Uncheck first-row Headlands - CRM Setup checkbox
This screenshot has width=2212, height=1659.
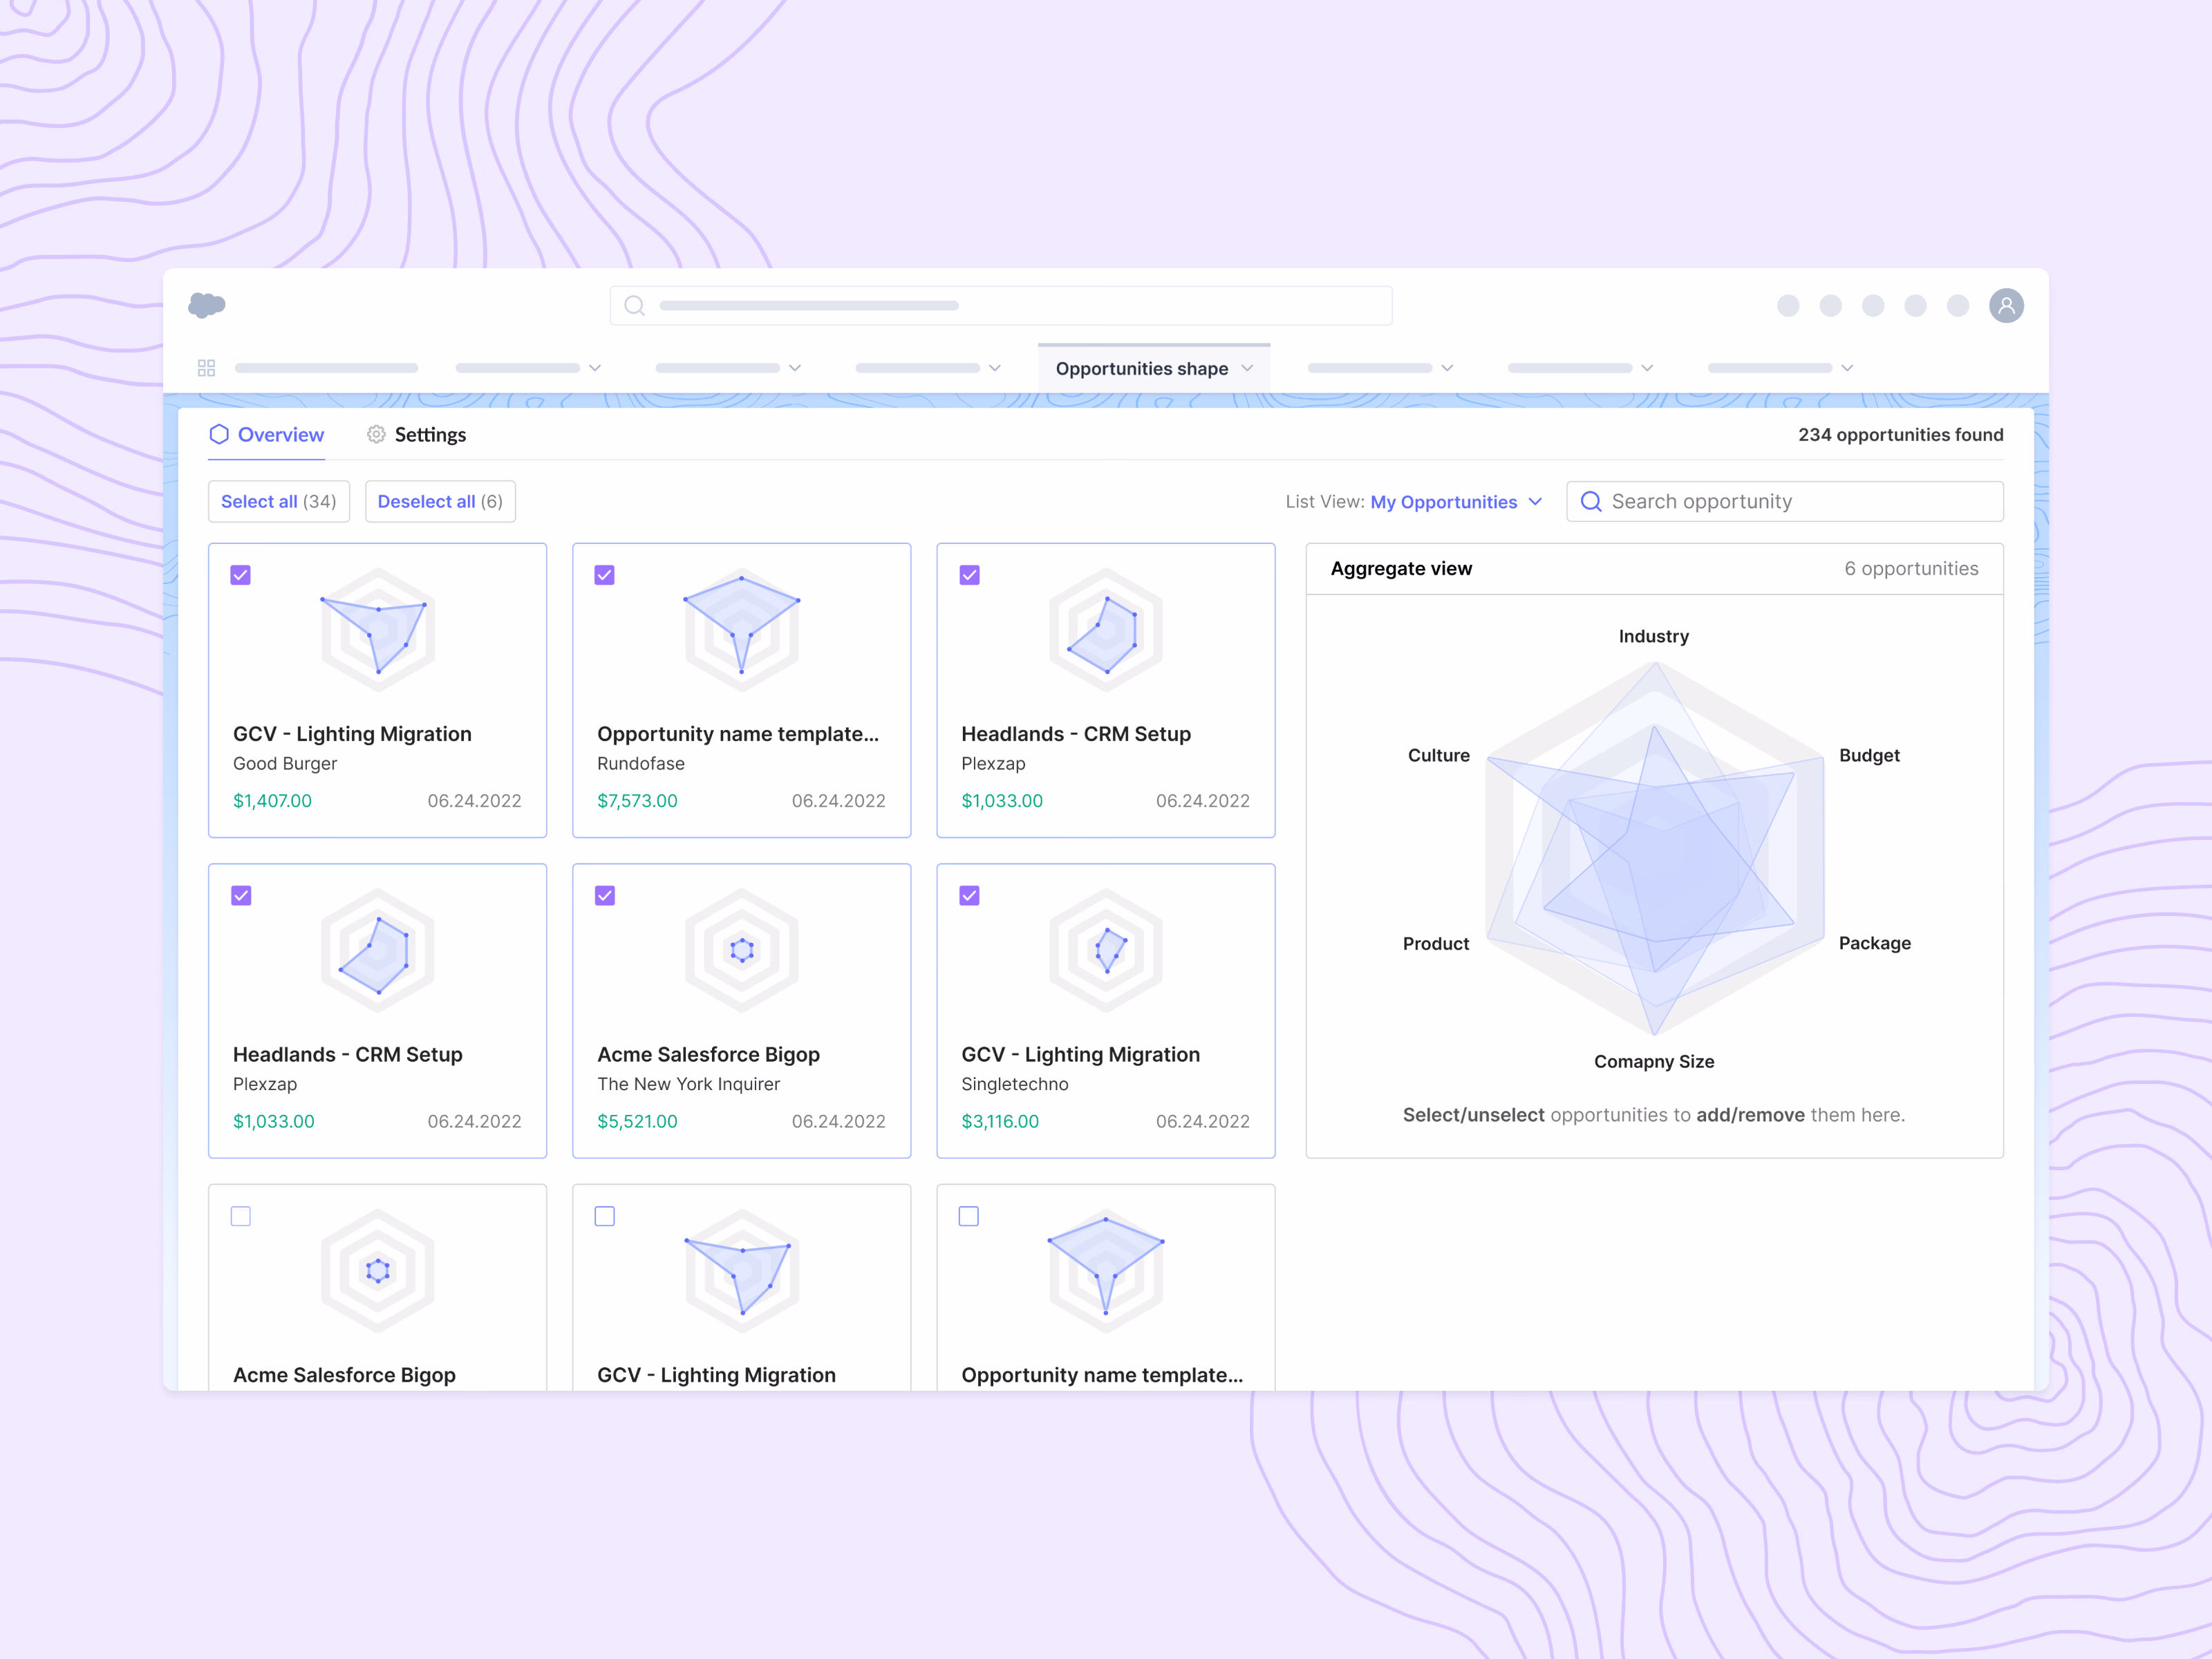969,575
